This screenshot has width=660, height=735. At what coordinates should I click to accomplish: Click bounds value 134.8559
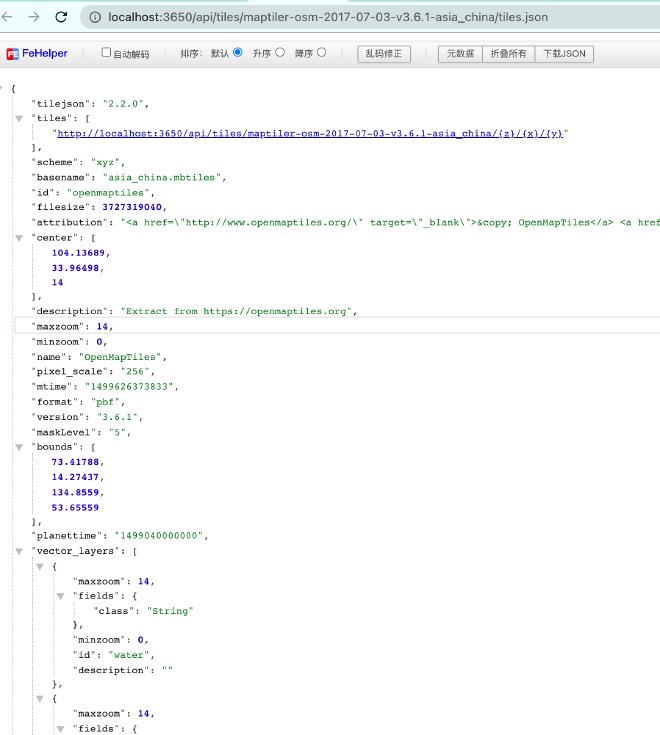(x=75, y=493)
